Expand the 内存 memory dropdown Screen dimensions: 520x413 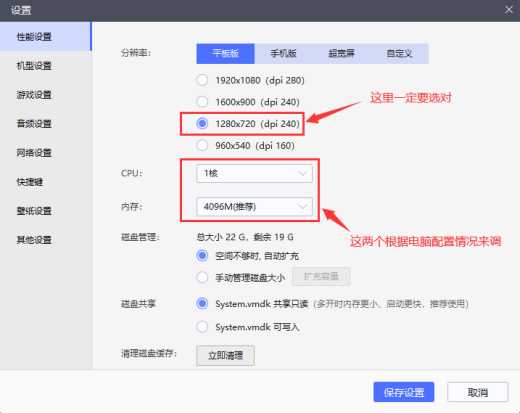click(254, 207)
